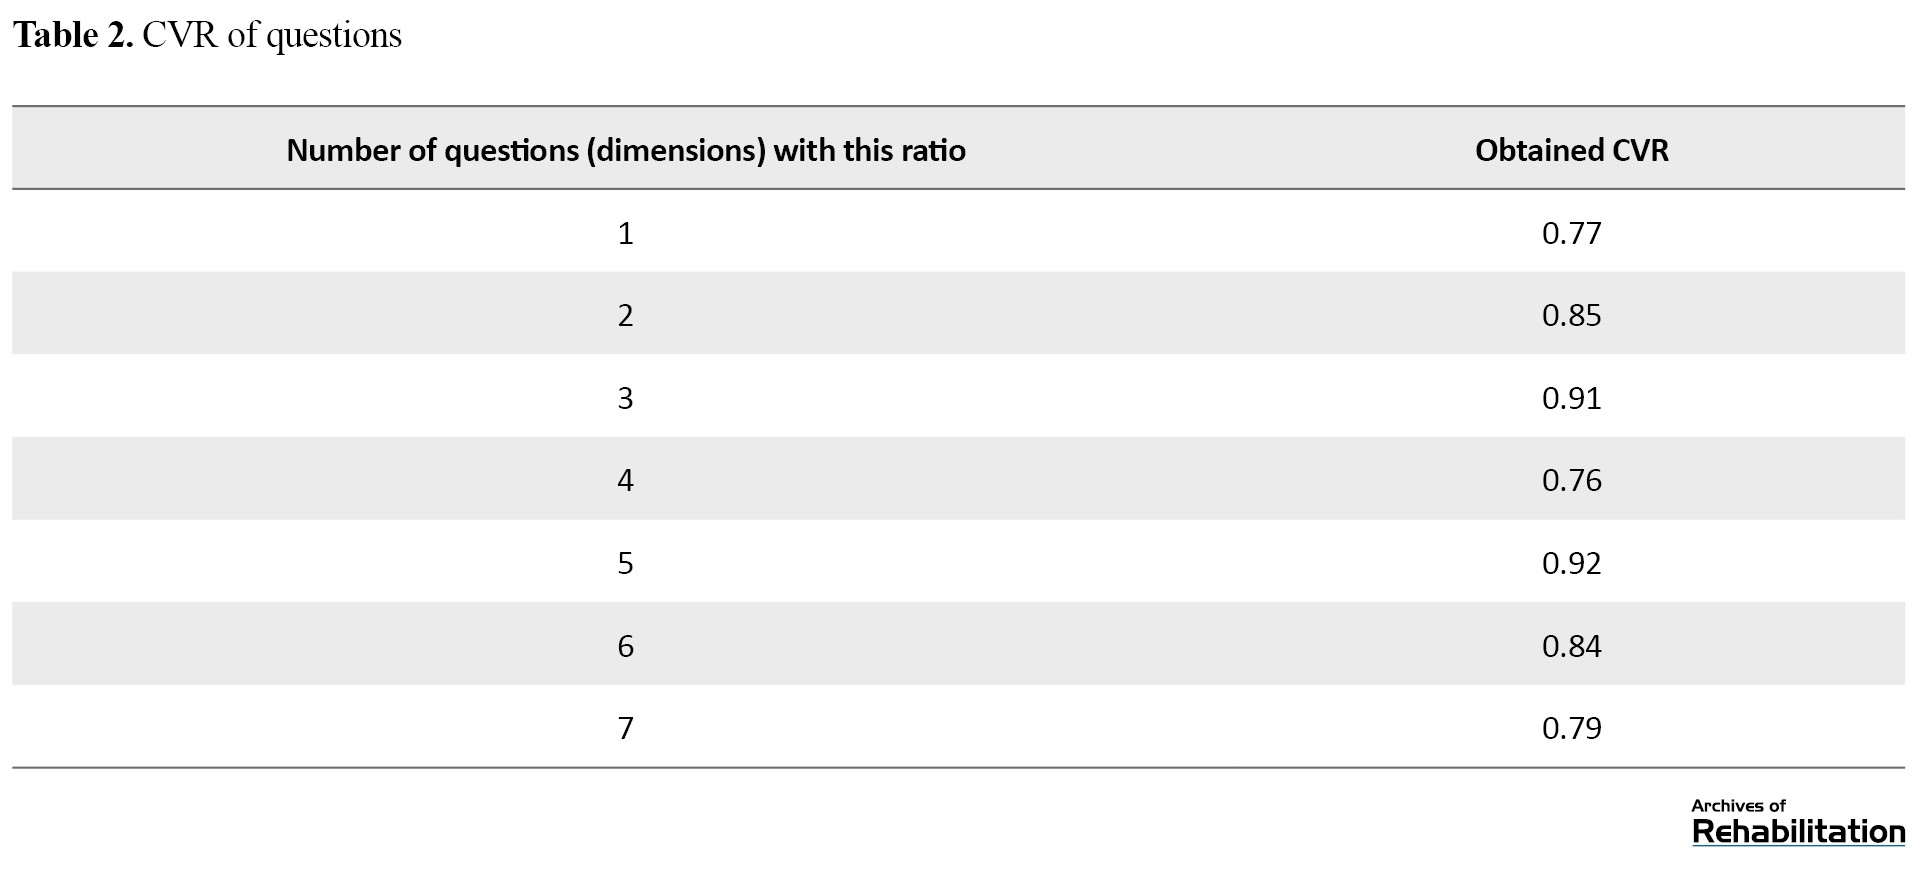Viewport: 1926px width, 871px height.
Task: Select the 'Obtained CVR' column header
Action: (1571, 150)
